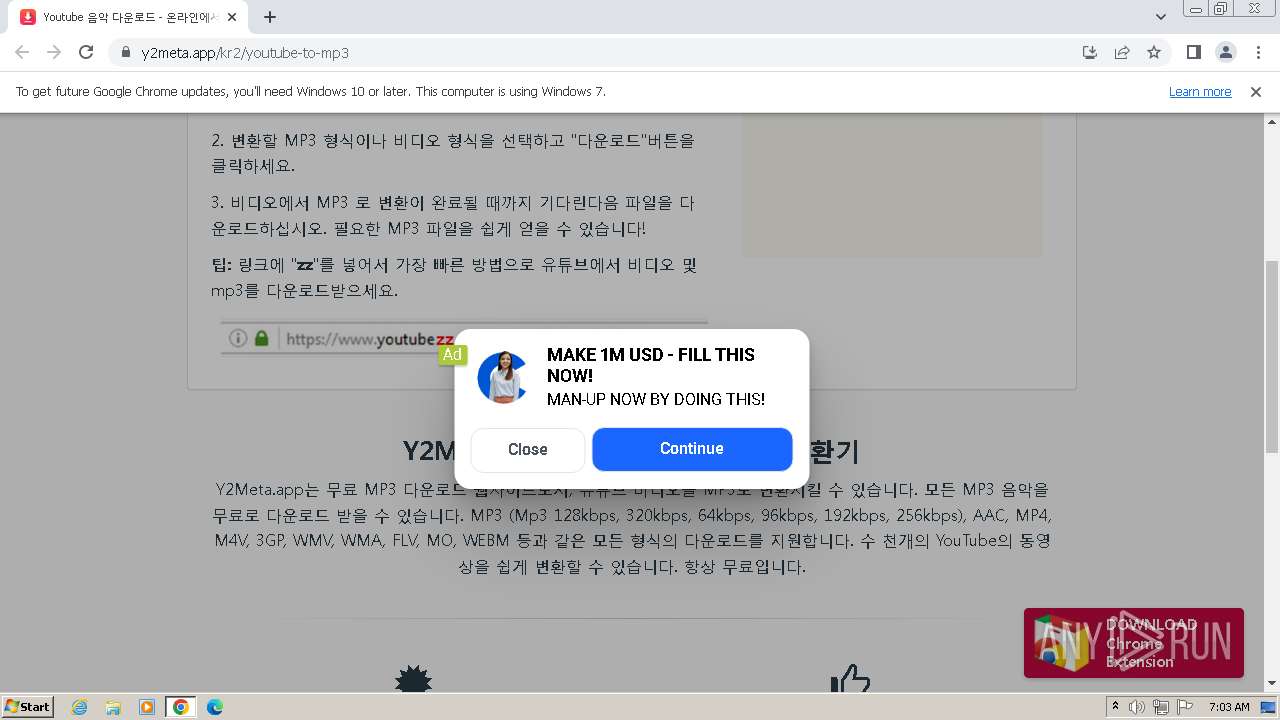Click the youtubezz URL example image

pos(464,339)
